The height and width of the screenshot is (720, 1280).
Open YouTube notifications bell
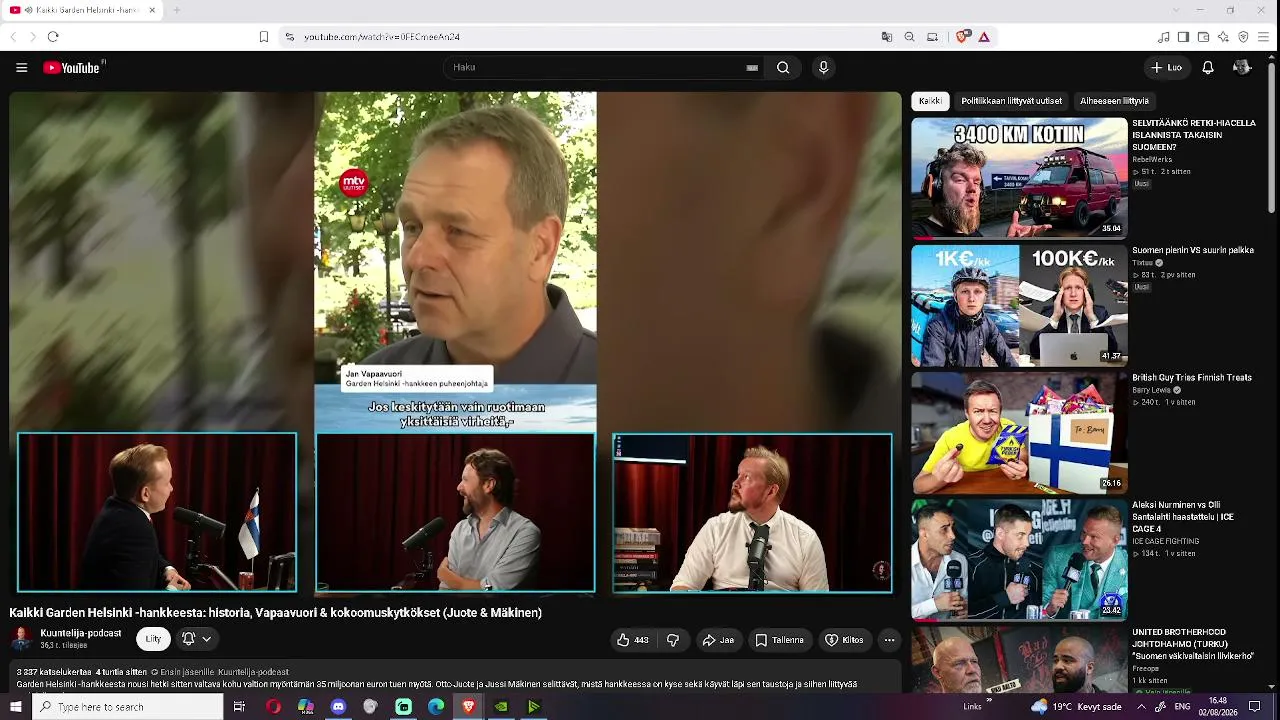1208,68
